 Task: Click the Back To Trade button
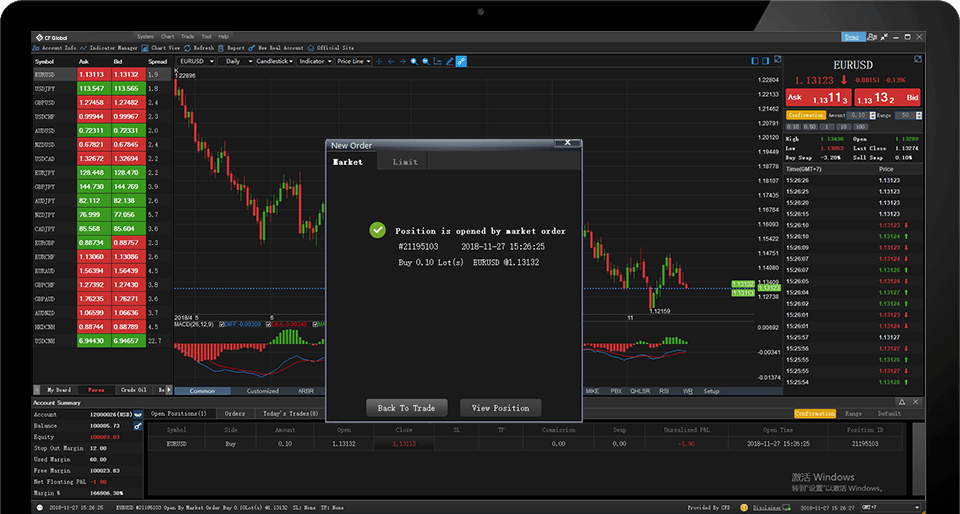(x=406, y=407)
